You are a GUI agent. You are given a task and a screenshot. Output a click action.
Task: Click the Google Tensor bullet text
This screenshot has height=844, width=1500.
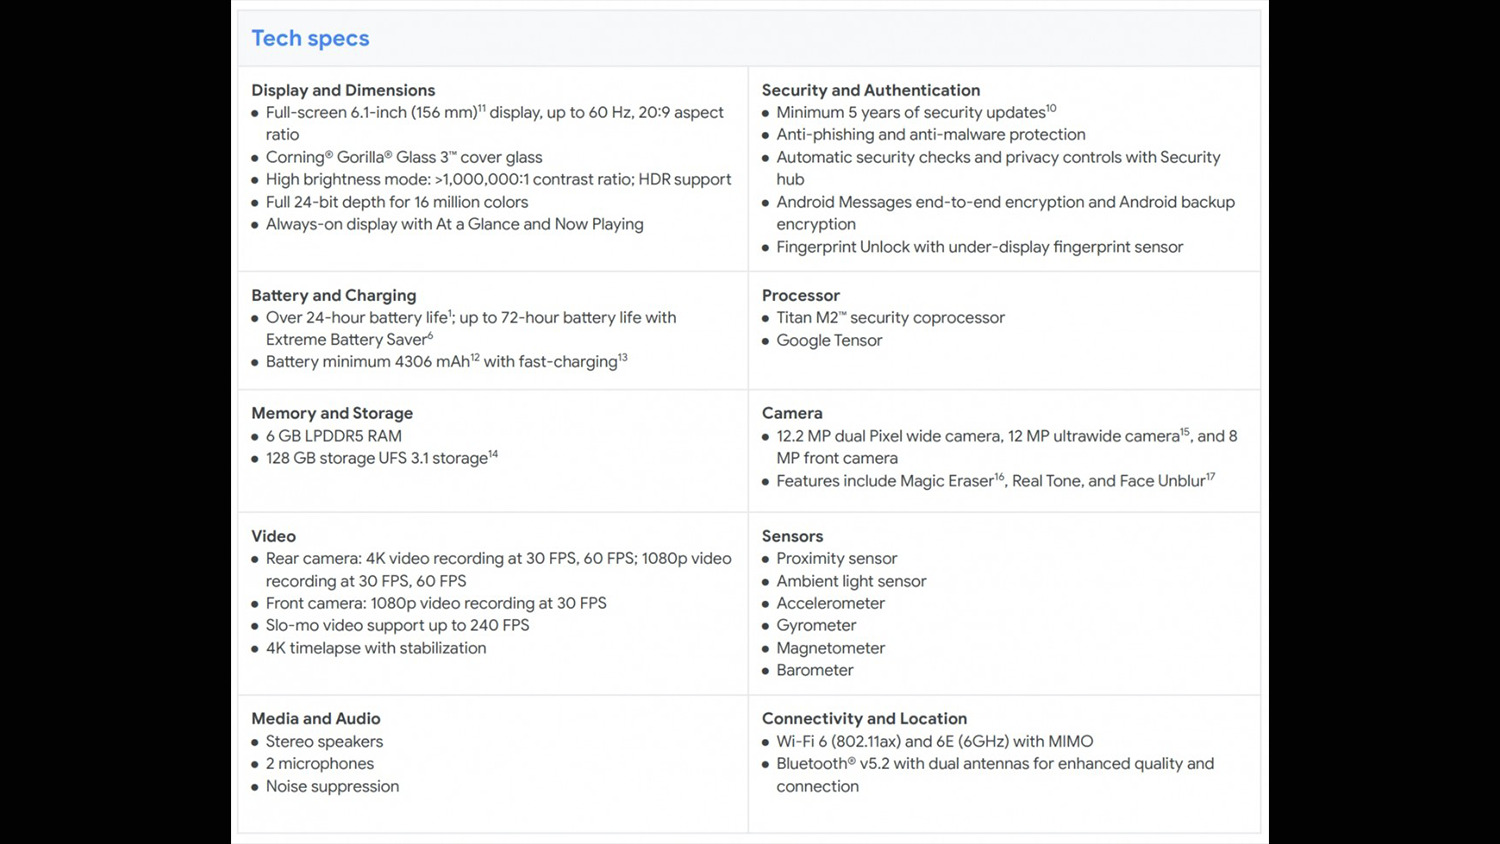(829, 340)
